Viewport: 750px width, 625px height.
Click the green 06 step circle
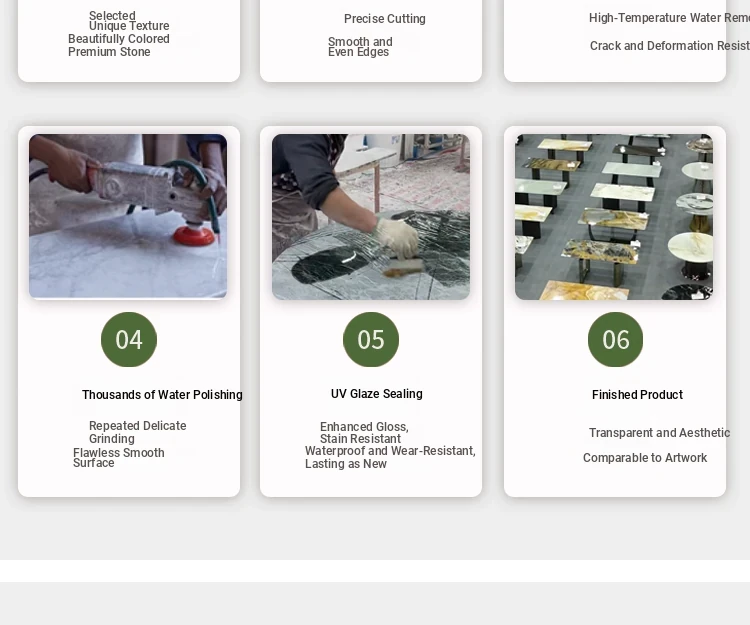615,340
